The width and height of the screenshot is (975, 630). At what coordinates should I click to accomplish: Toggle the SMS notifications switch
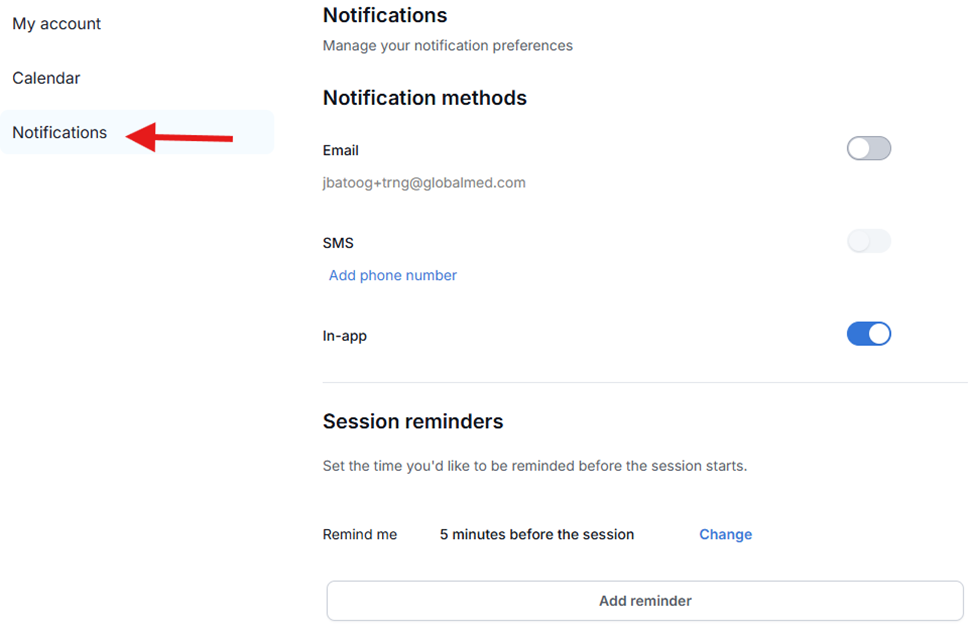coord(868,241)
